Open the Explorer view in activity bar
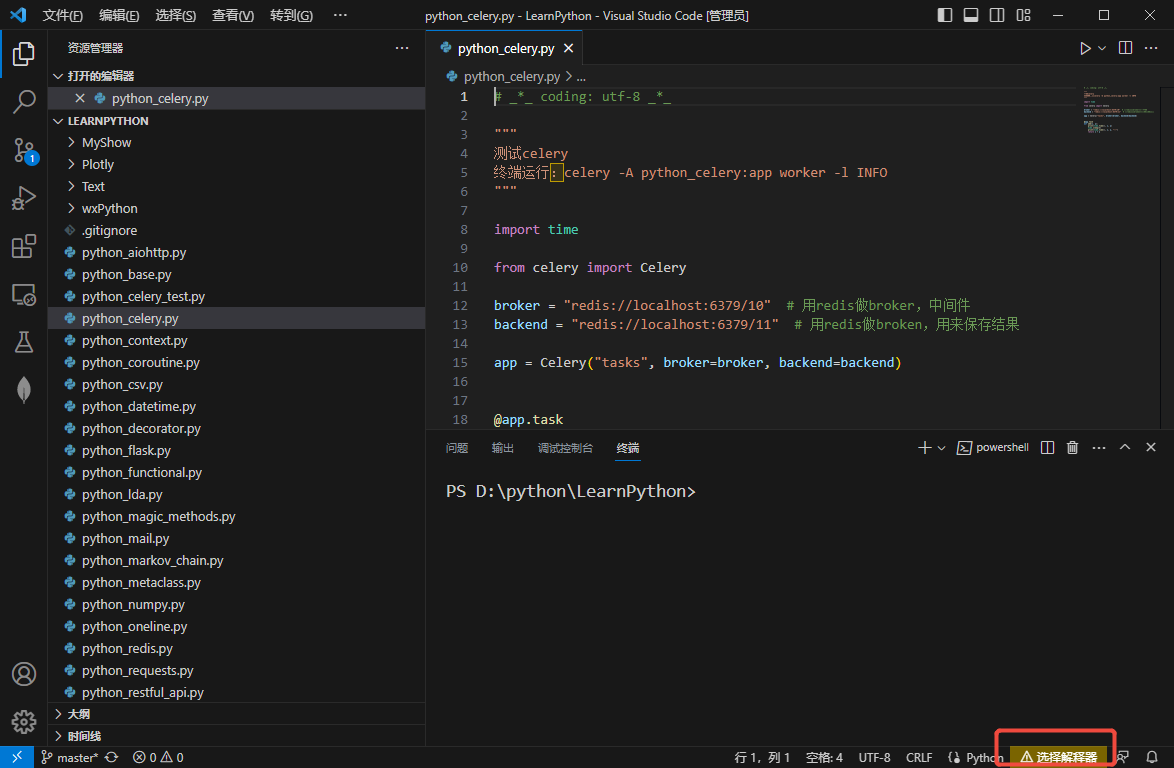The image size is (1174, 768). point(23,54)
